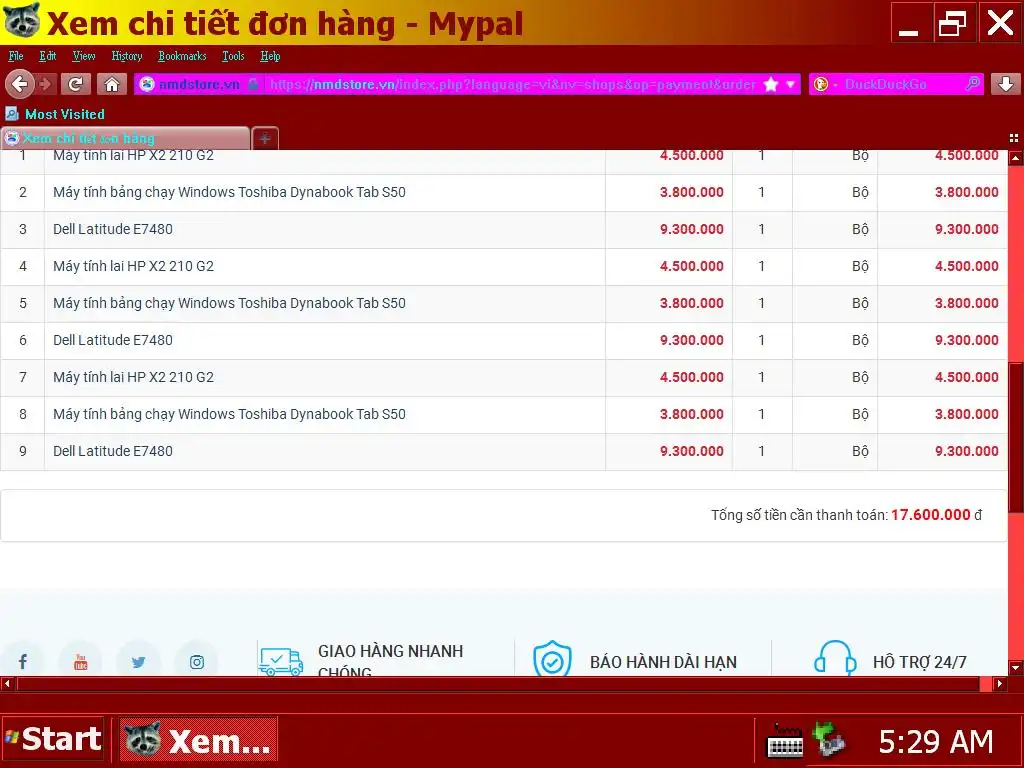Click the horizontal scrollbar left arrow
The image size is (1024, 768).
[7, 684]
